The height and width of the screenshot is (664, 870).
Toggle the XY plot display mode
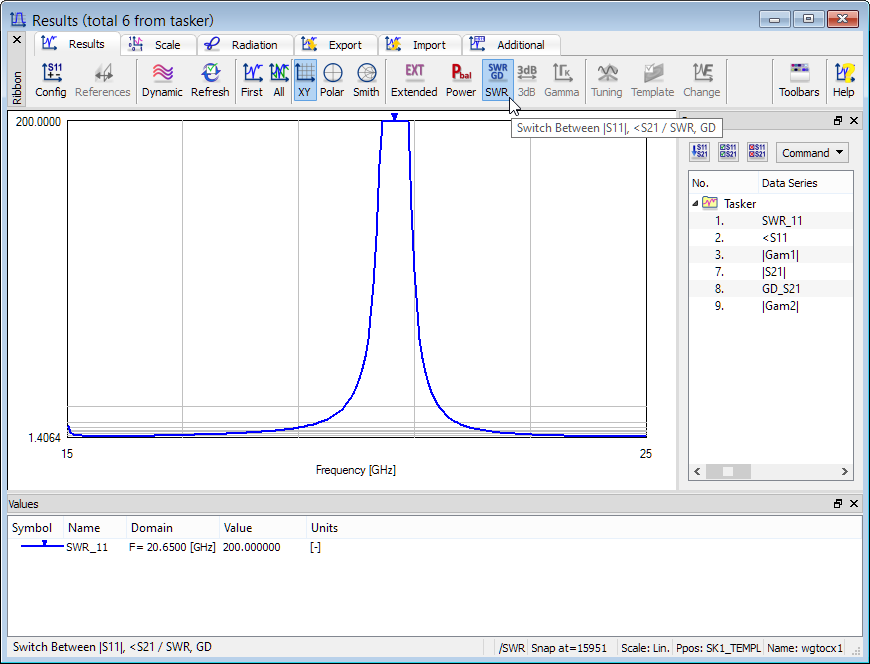[305, 80]
